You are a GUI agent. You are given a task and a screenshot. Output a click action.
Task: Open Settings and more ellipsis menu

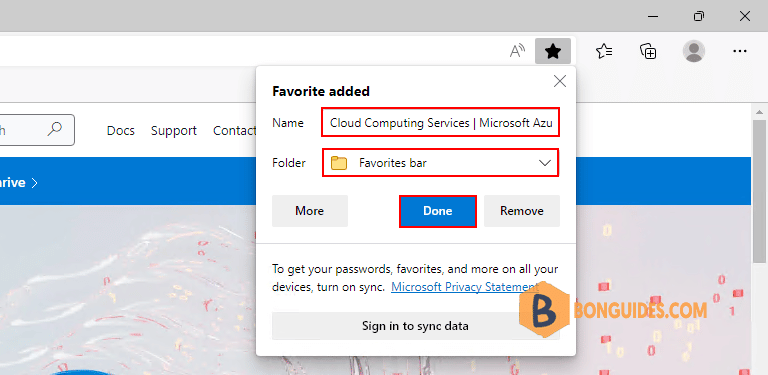(740, 51)
